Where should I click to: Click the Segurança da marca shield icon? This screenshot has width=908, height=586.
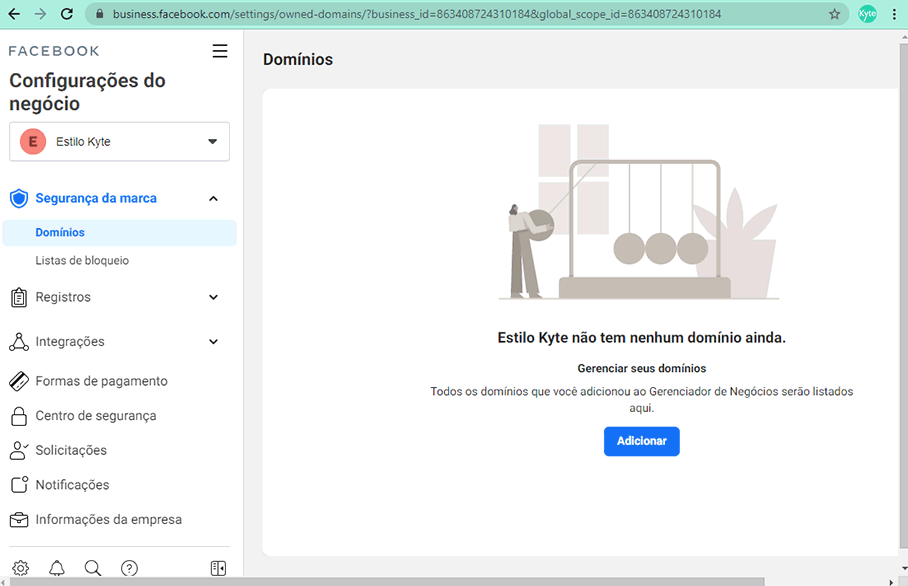click(x=19, y=198)
